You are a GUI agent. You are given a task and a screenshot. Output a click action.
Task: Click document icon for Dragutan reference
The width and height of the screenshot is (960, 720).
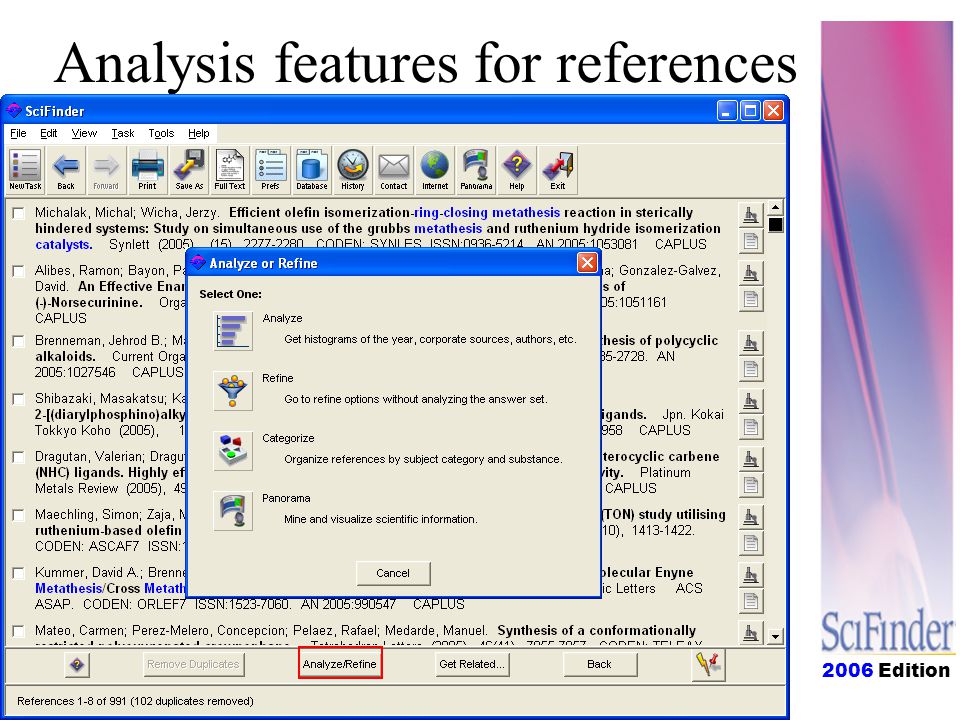pyautogui.click(x=751, y=486)
